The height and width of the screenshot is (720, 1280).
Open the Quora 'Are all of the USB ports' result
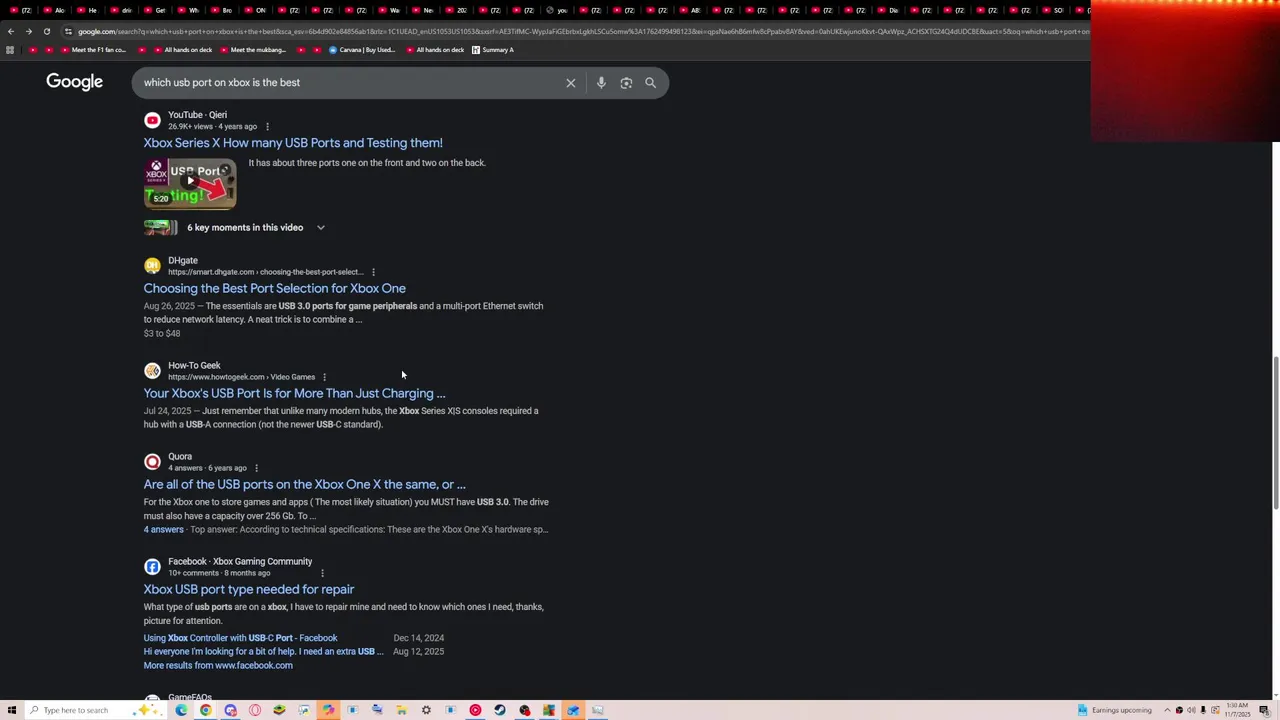(304, 484)
